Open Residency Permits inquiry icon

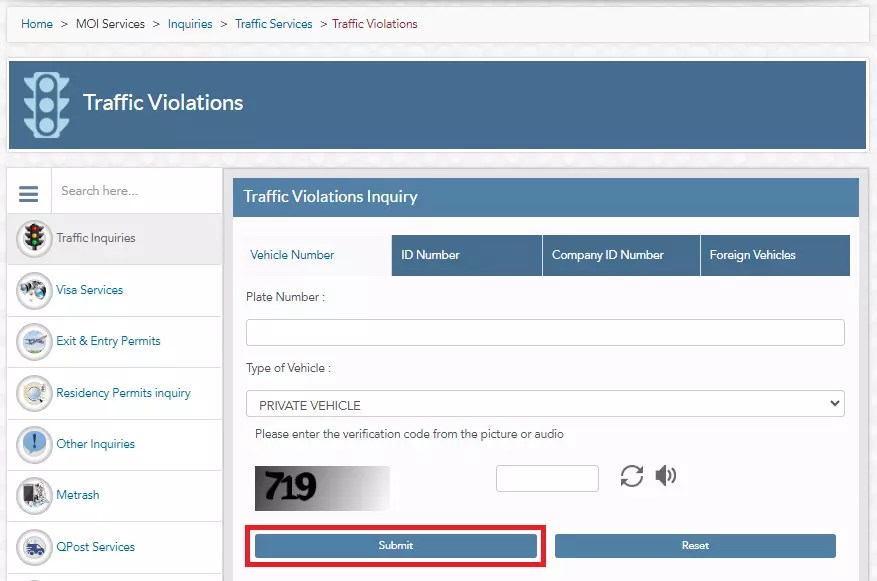pyautogui.click(x=33, y=393)
